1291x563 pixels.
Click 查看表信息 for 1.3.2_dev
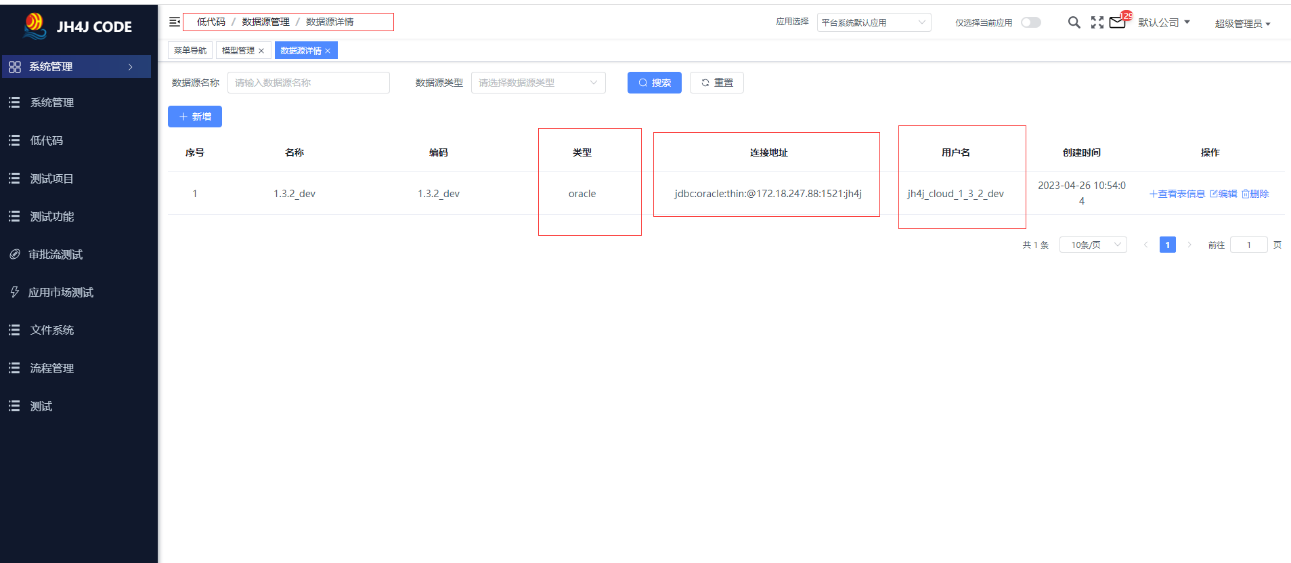[x=1177, y=194]
